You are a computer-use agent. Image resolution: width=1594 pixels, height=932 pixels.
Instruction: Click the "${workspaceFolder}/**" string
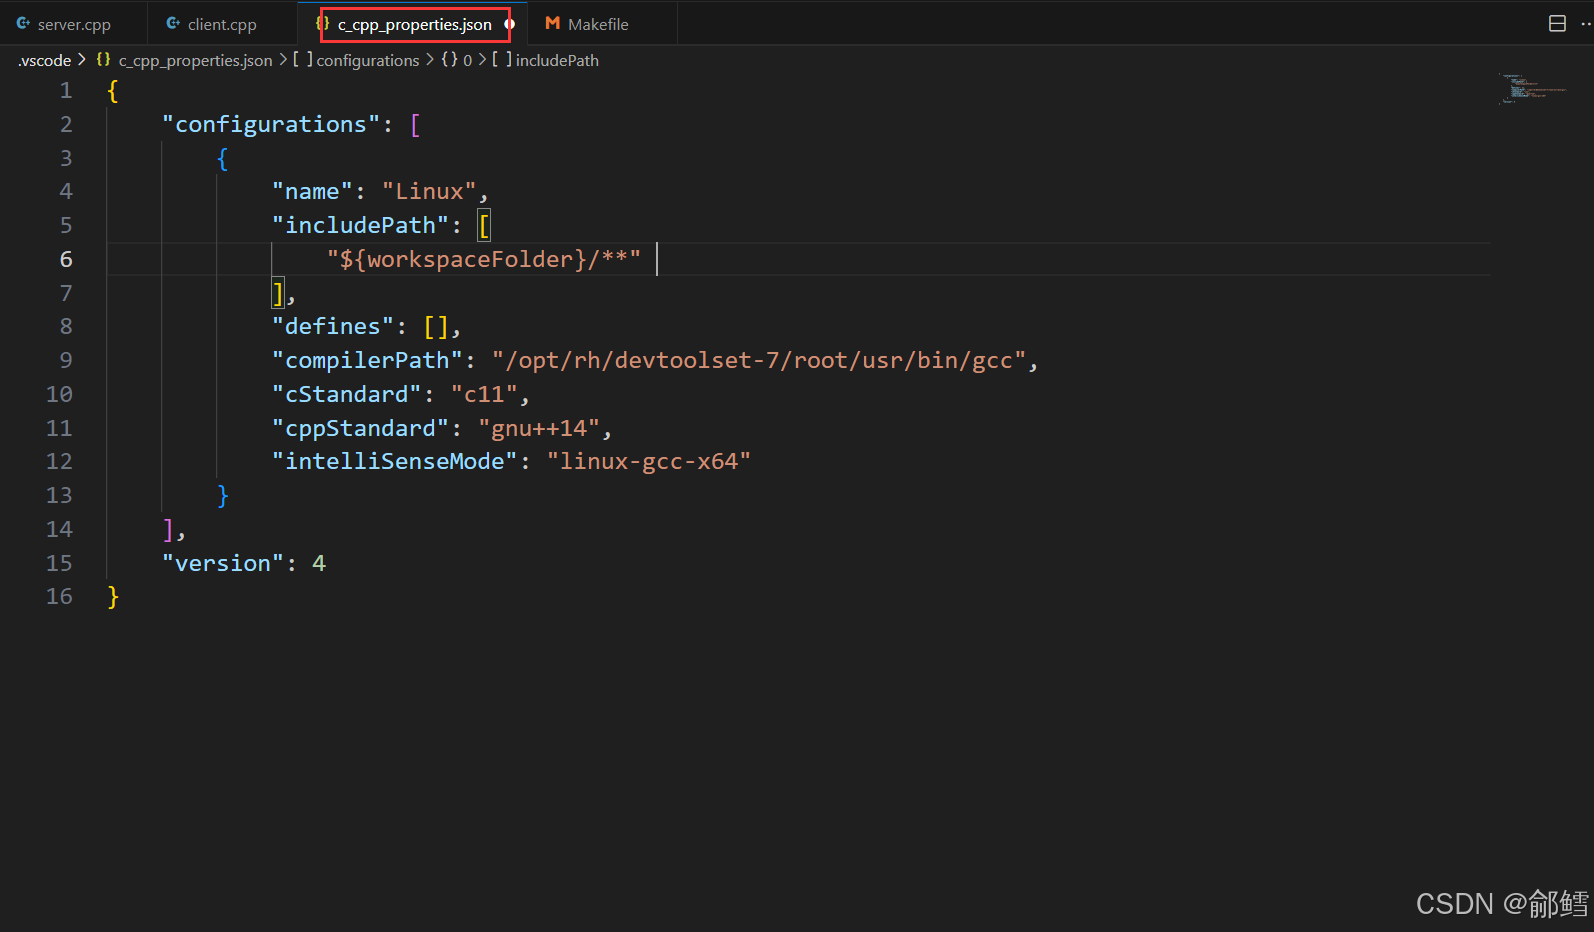tap(484, 259)
